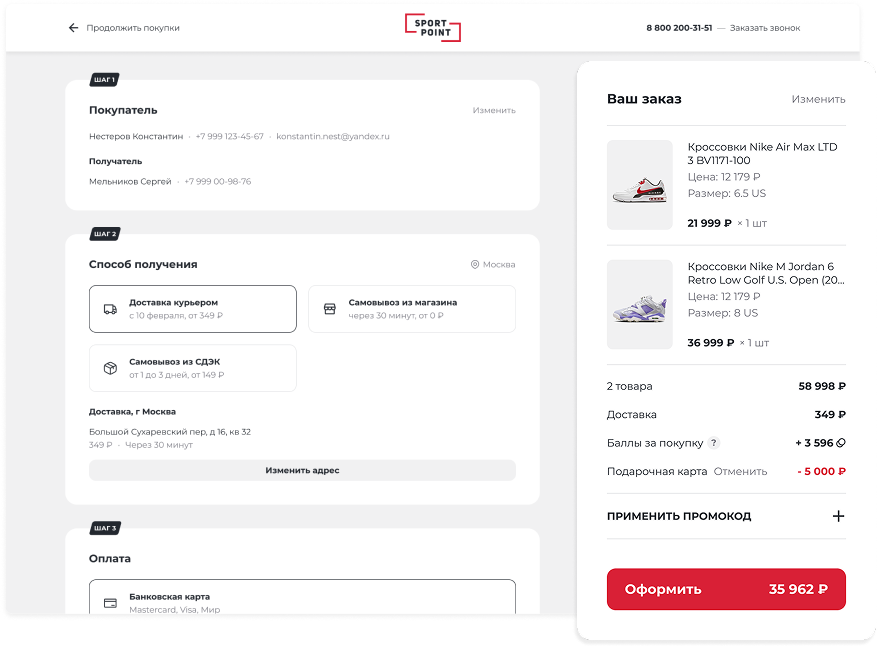Click the Размер: 8 US text
The width and height of the screenshot is (877, 647).
(723, 313)
